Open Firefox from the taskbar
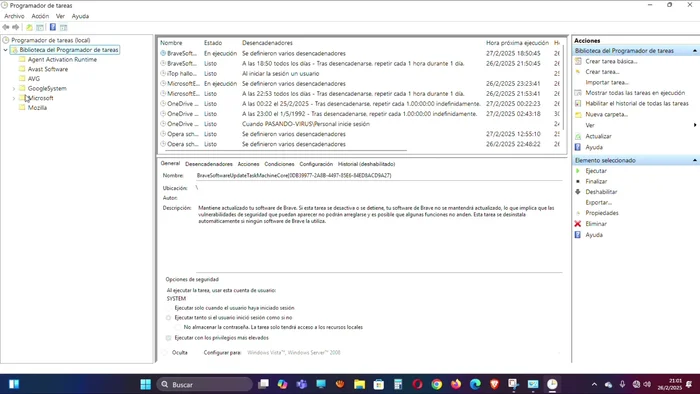 456,384
